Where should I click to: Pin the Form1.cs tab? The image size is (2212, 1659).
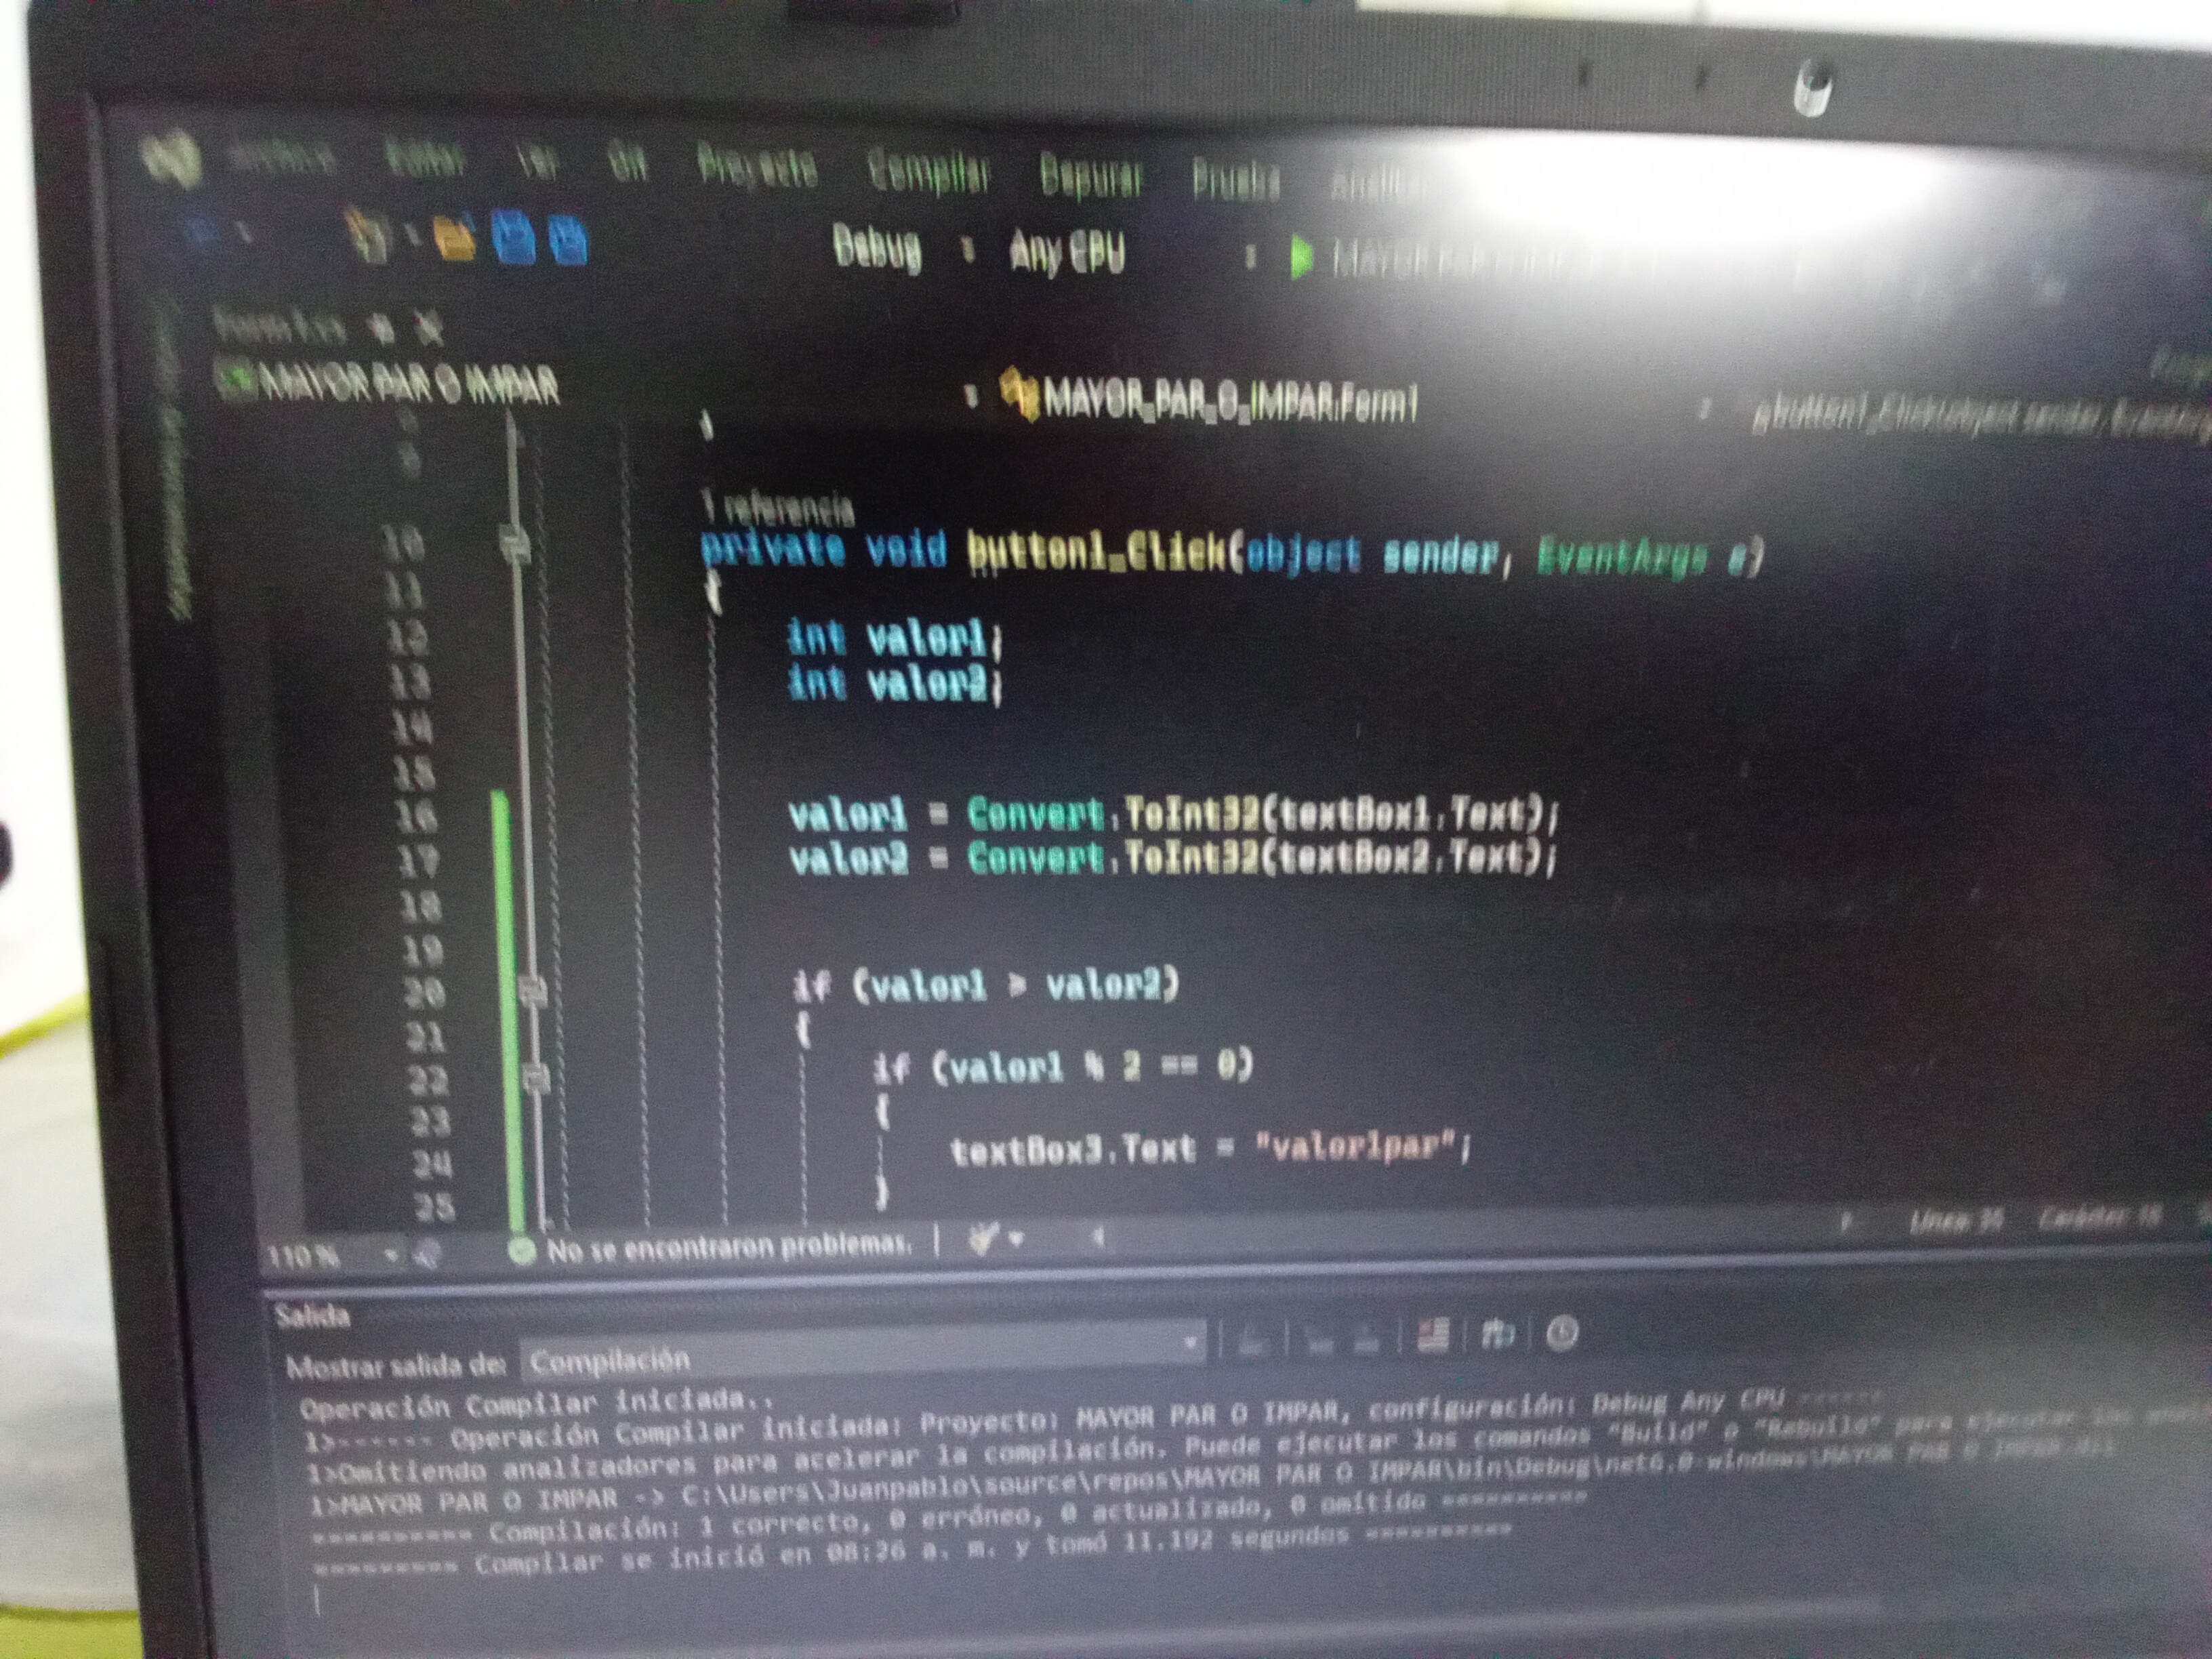click(x=383, y=328)
